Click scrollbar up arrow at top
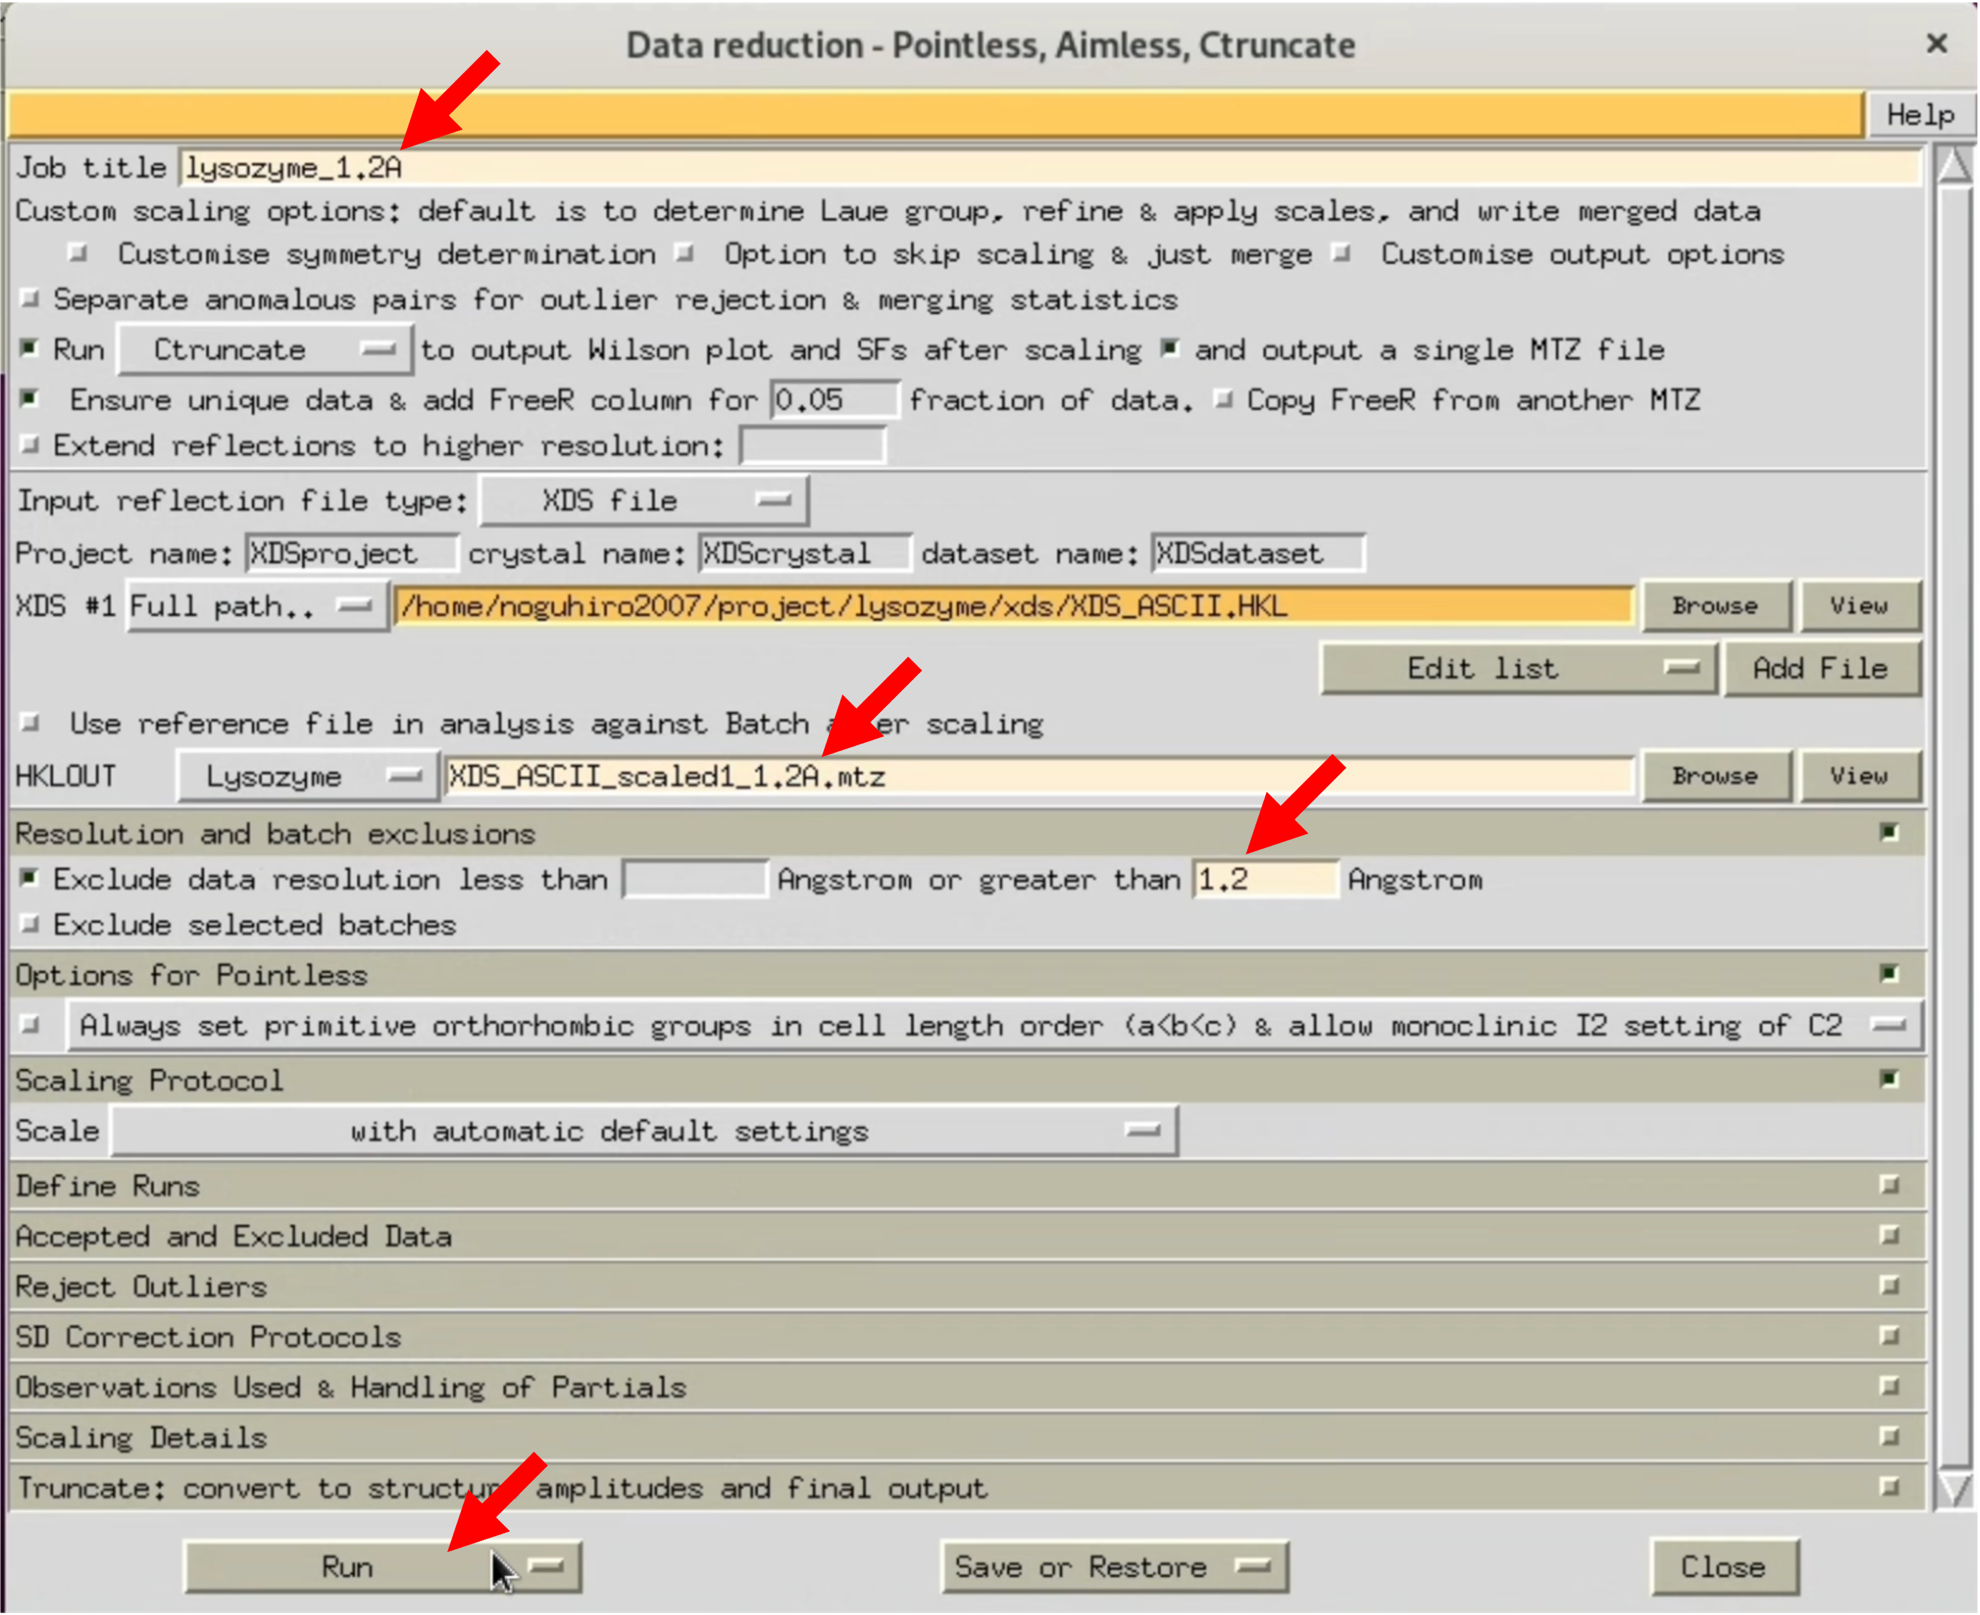1980x1615 pixels. pyautogui.click(x=1953, y=166)
